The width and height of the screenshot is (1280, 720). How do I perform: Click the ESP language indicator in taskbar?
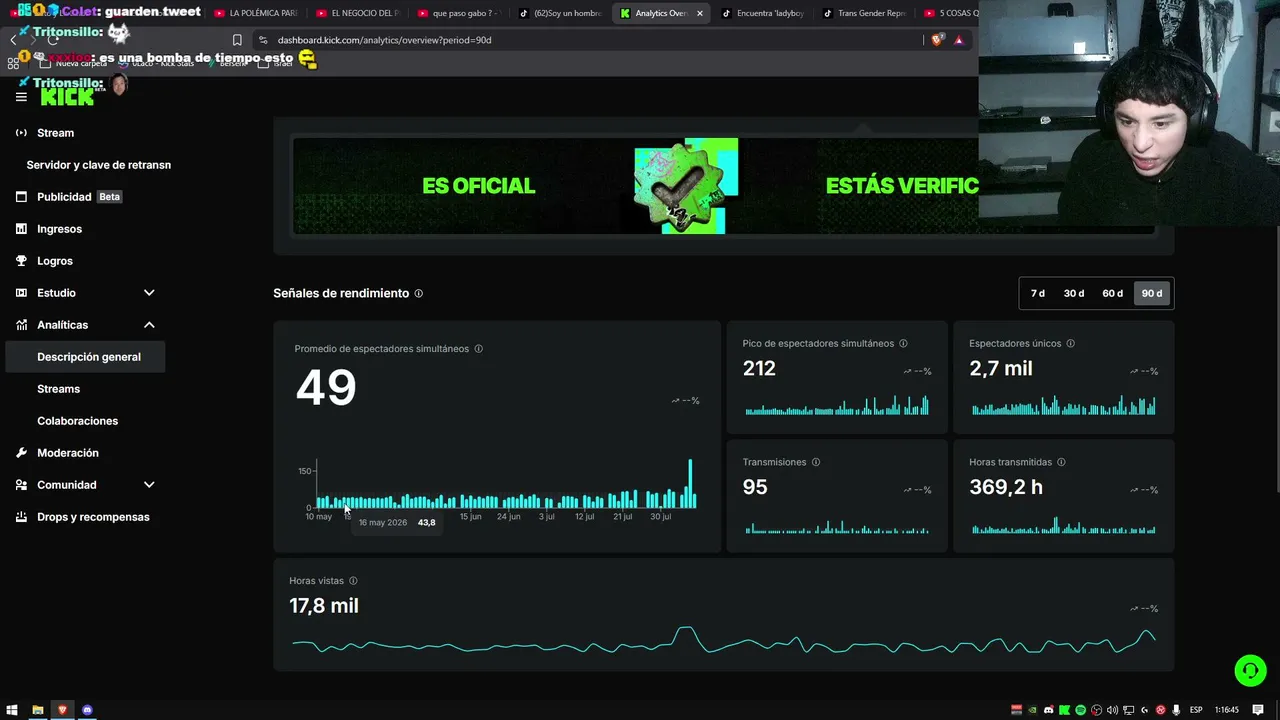click(x=1196, y=710)
